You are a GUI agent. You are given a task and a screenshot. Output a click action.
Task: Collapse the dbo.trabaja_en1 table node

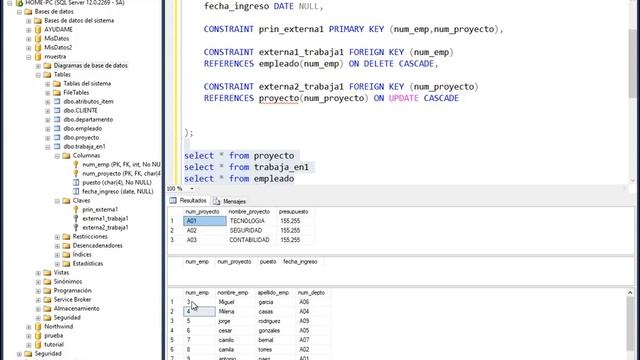47,147
